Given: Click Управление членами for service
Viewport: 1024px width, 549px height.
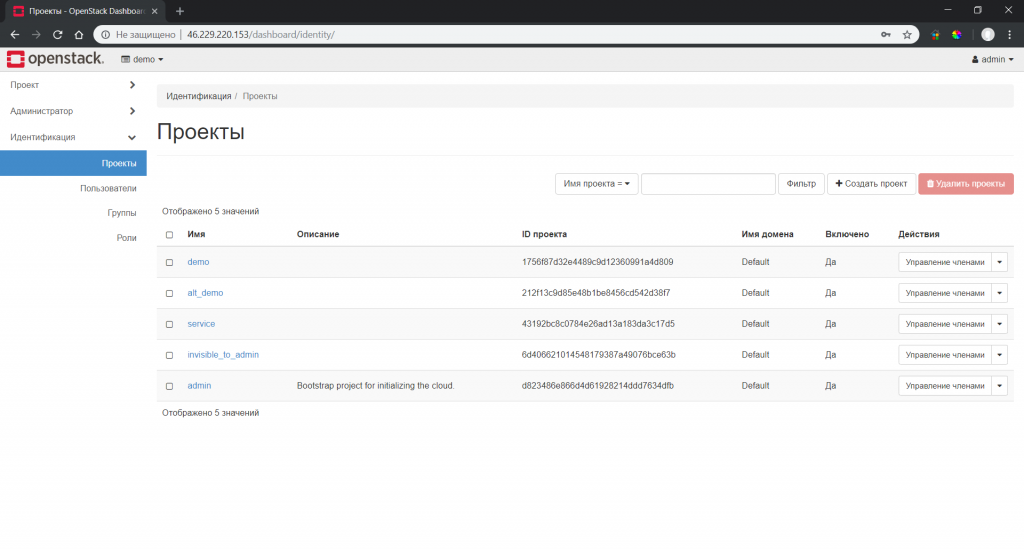Looking at the screenshot, I should 944,324.
